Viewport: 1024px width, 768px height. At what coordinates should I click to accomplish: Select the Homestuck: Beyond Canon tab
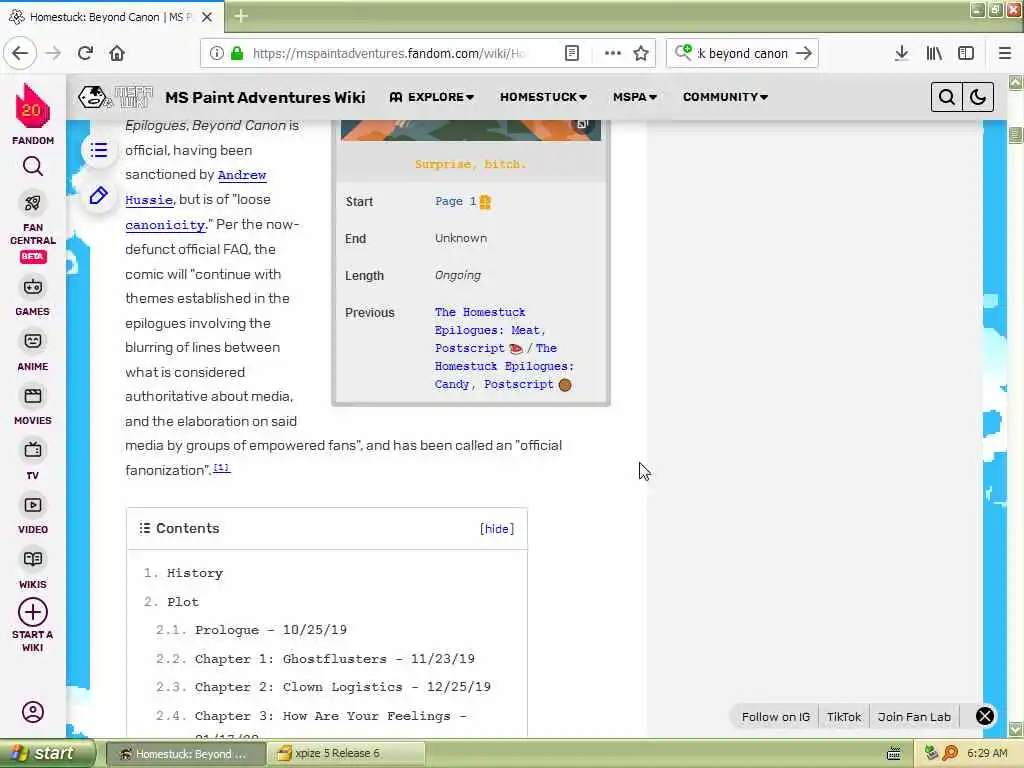[x=112, y=17]
